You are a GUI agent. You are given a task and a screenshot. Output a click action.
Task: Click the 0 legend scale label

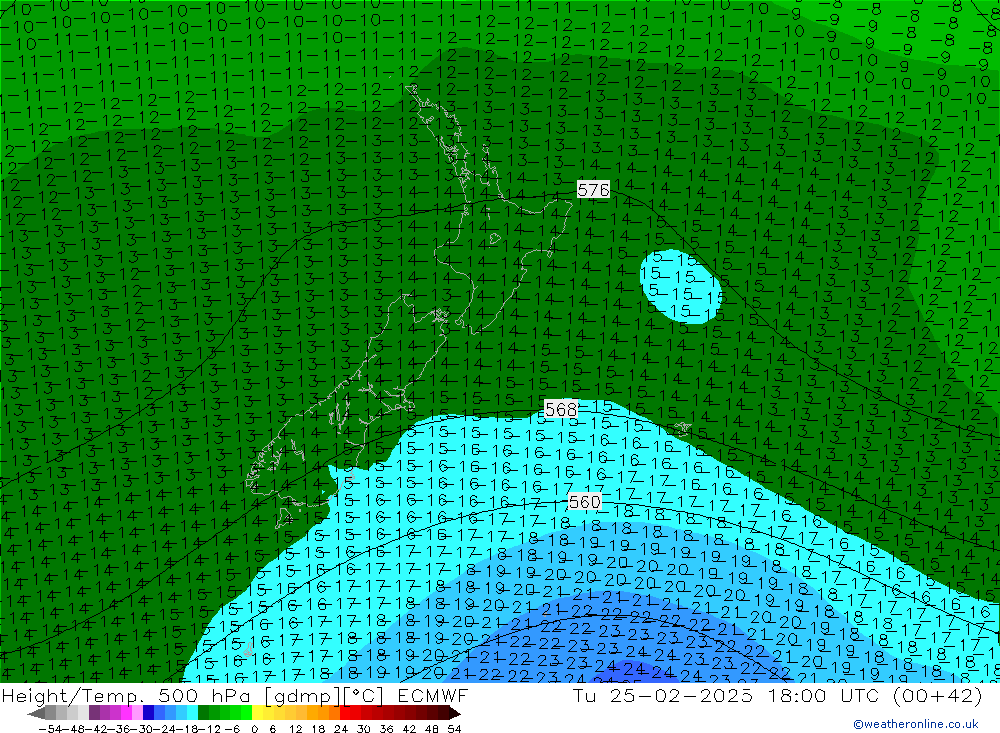point(254,729)
